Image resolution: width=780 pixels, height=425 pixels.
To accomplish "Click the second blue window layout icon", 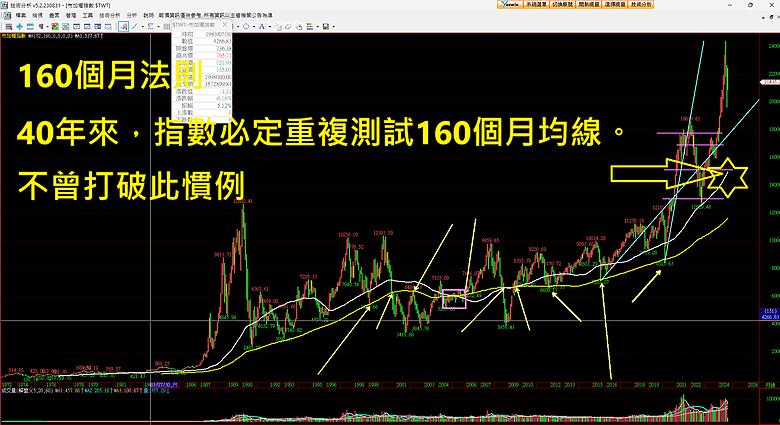I will 87,26.
